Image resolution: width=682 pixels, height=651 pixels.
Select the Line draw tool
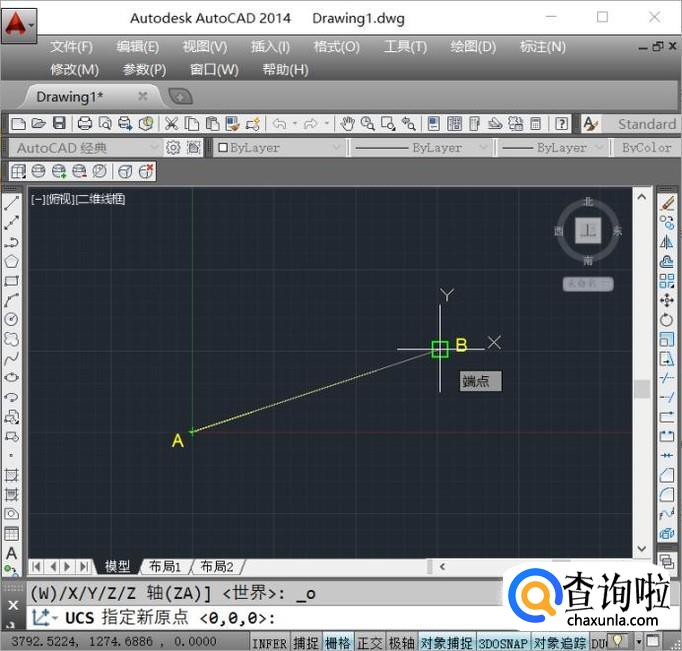(12, 203)
